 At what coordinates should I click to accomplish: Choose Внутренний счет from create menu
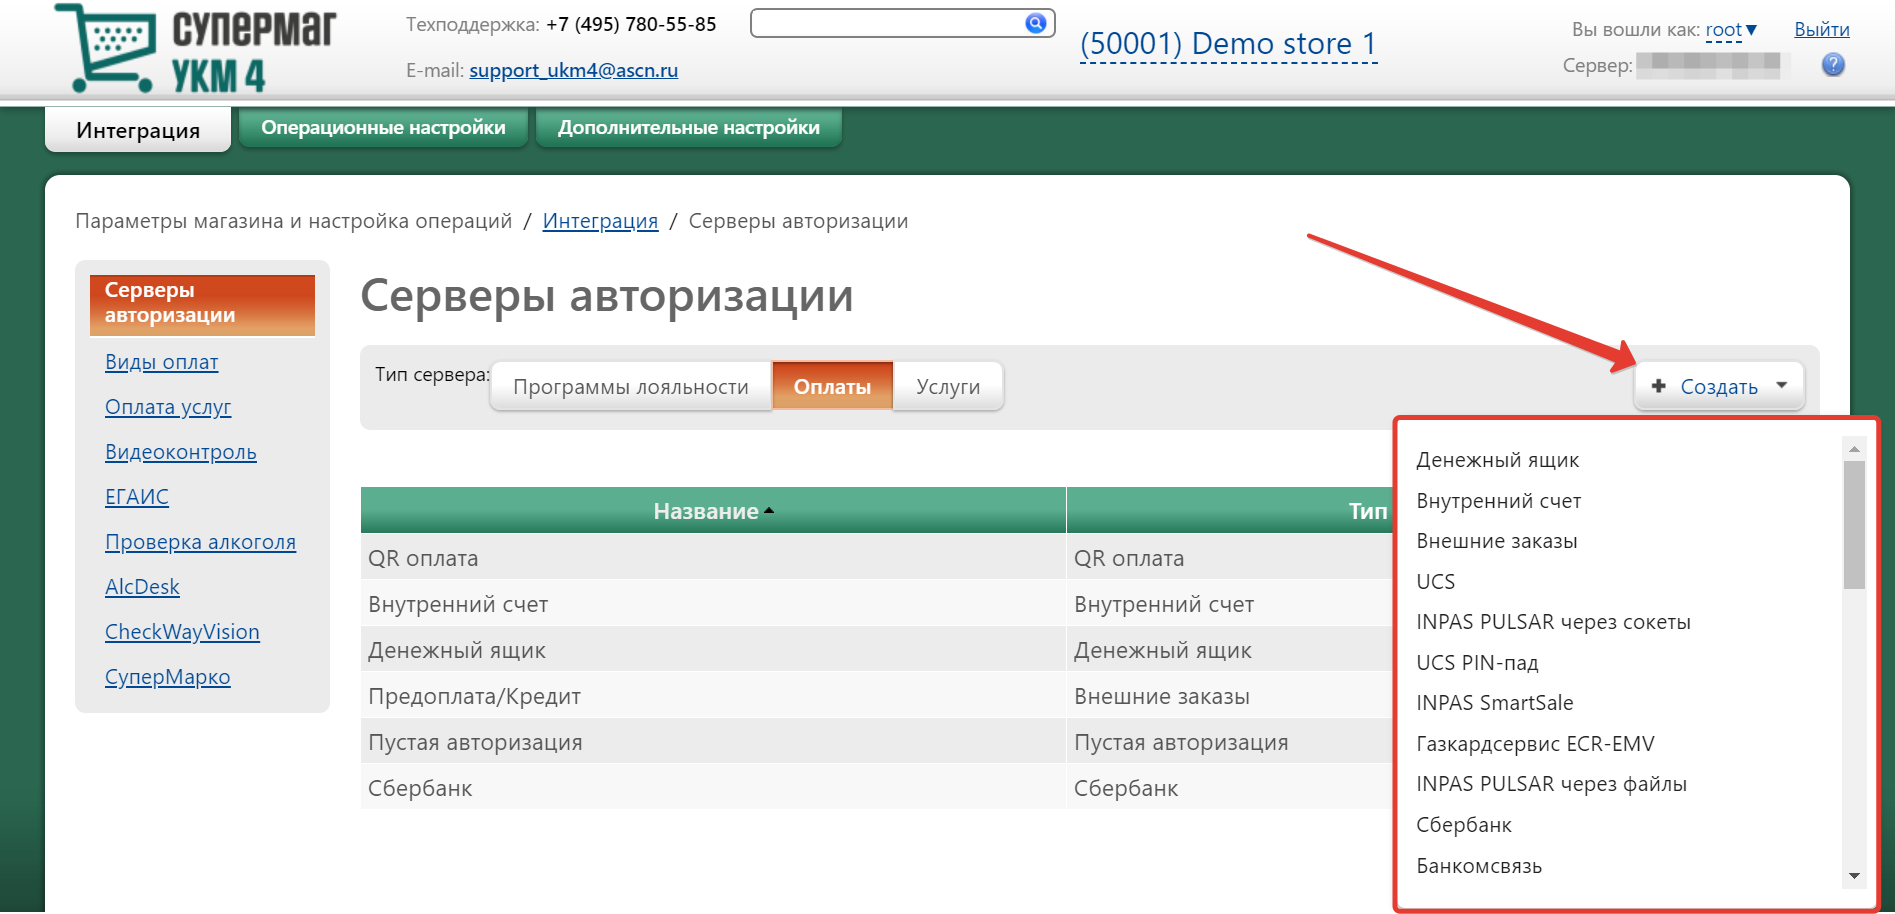tap(1498, 501)
